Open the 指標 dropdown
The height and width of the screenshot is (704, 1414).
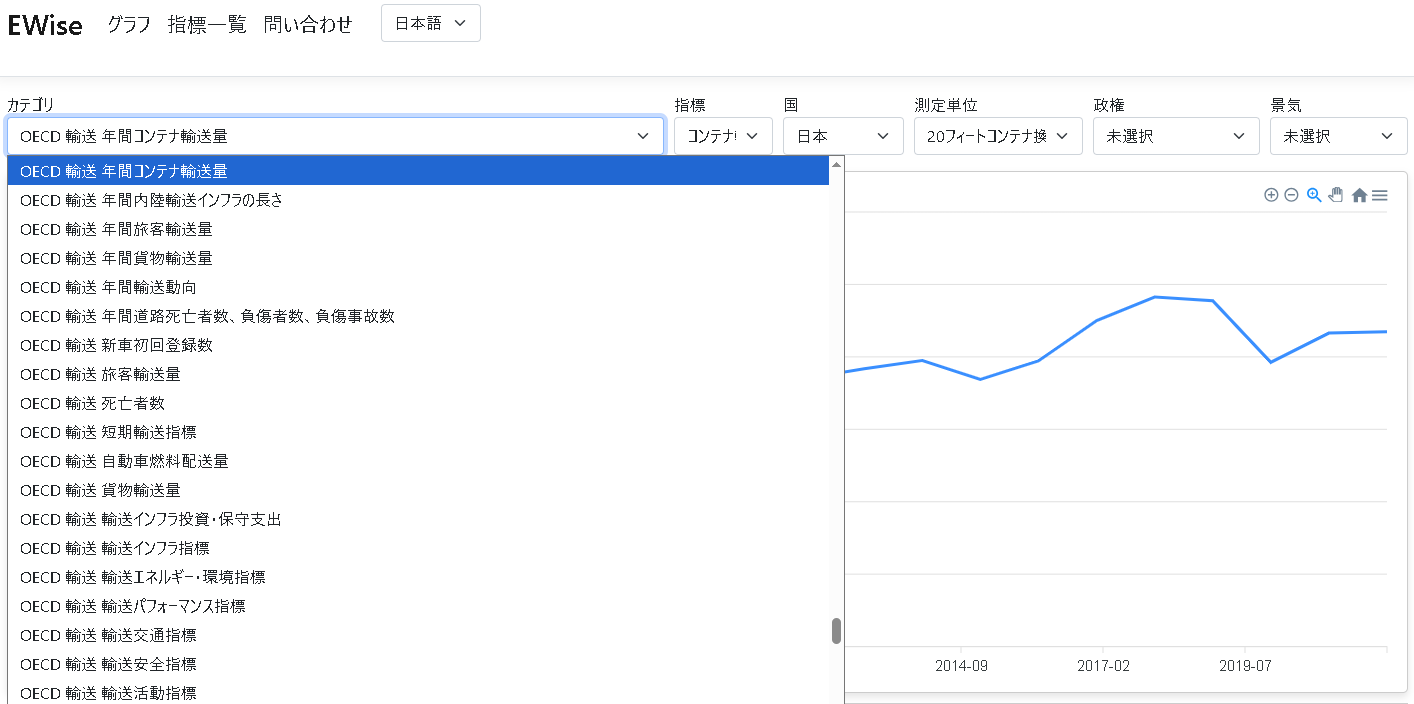(x=723, y=136)
